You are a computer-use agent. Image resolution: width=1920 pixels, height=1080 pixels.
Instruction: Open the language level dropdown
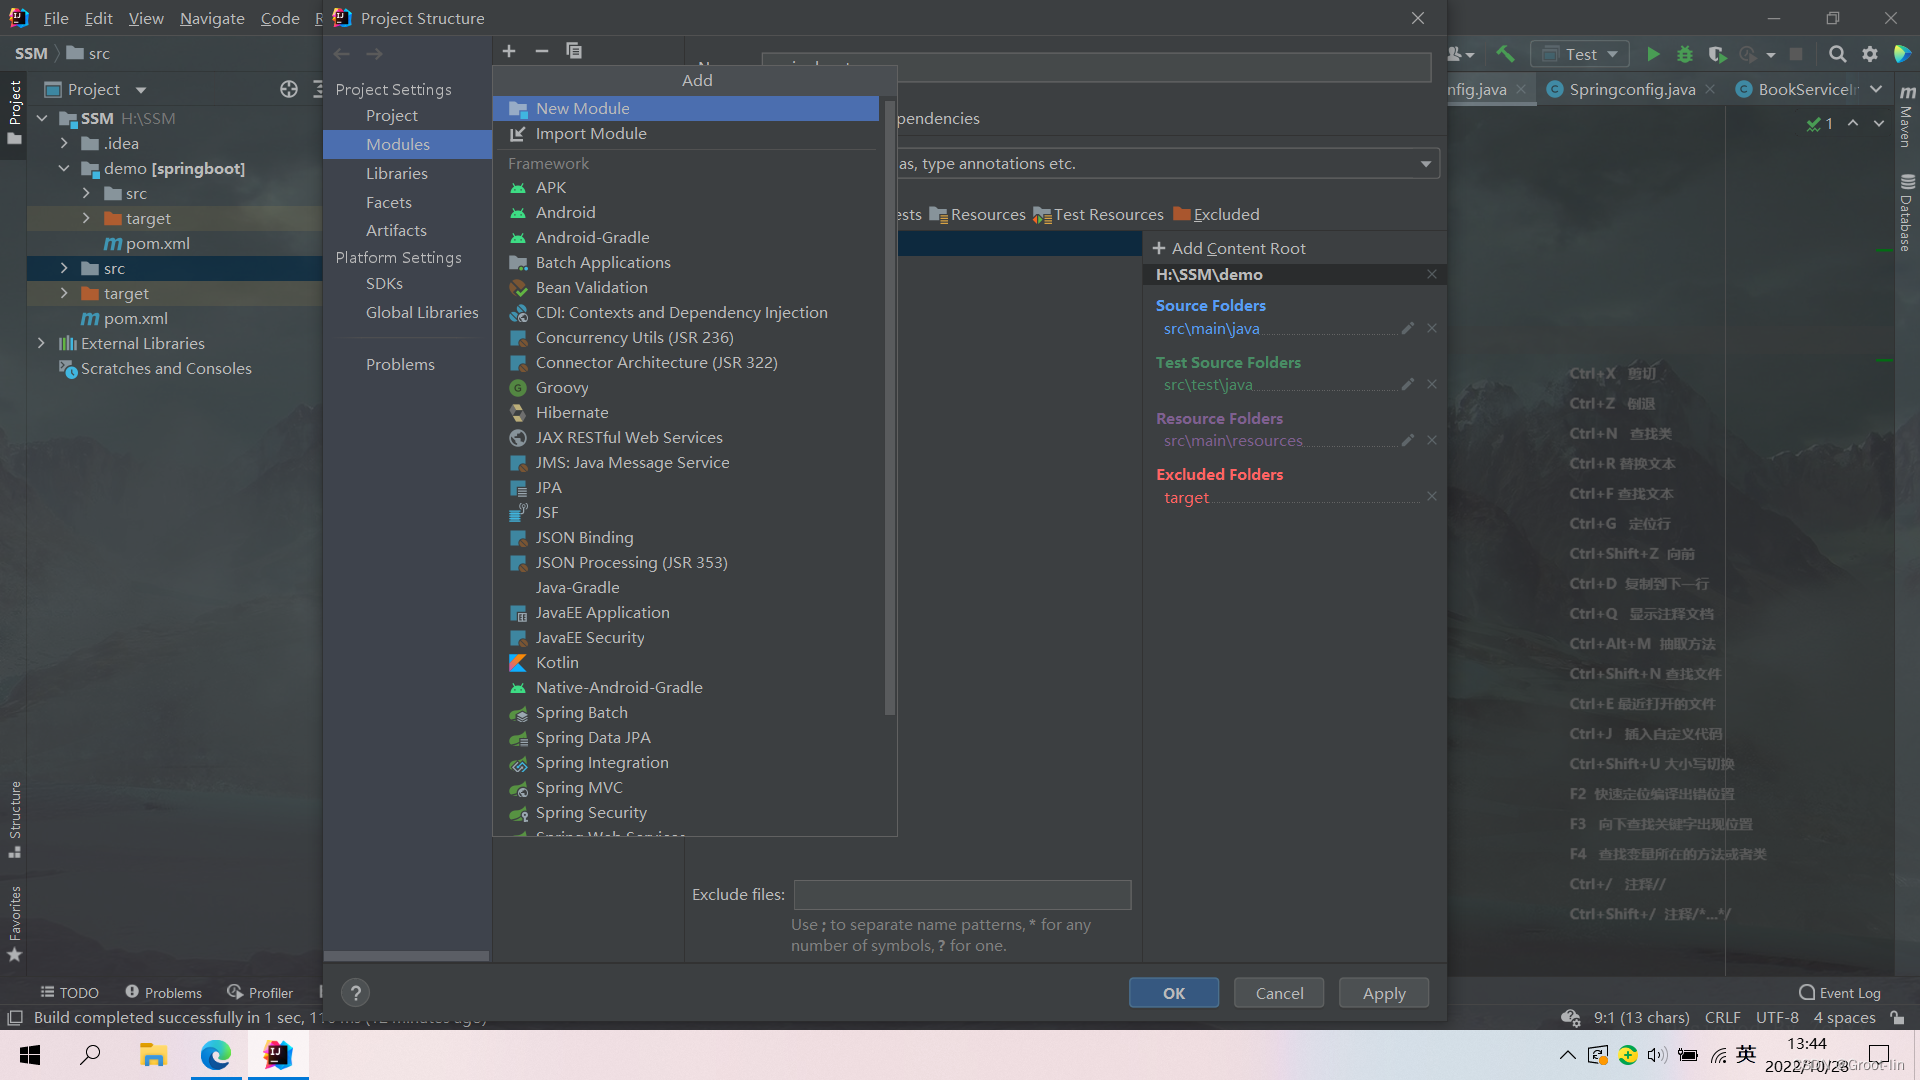point(1426,164)
